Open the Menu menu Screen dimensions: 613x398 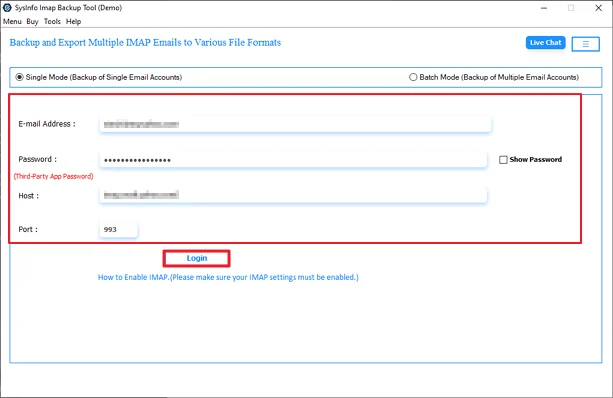[12, 22]
